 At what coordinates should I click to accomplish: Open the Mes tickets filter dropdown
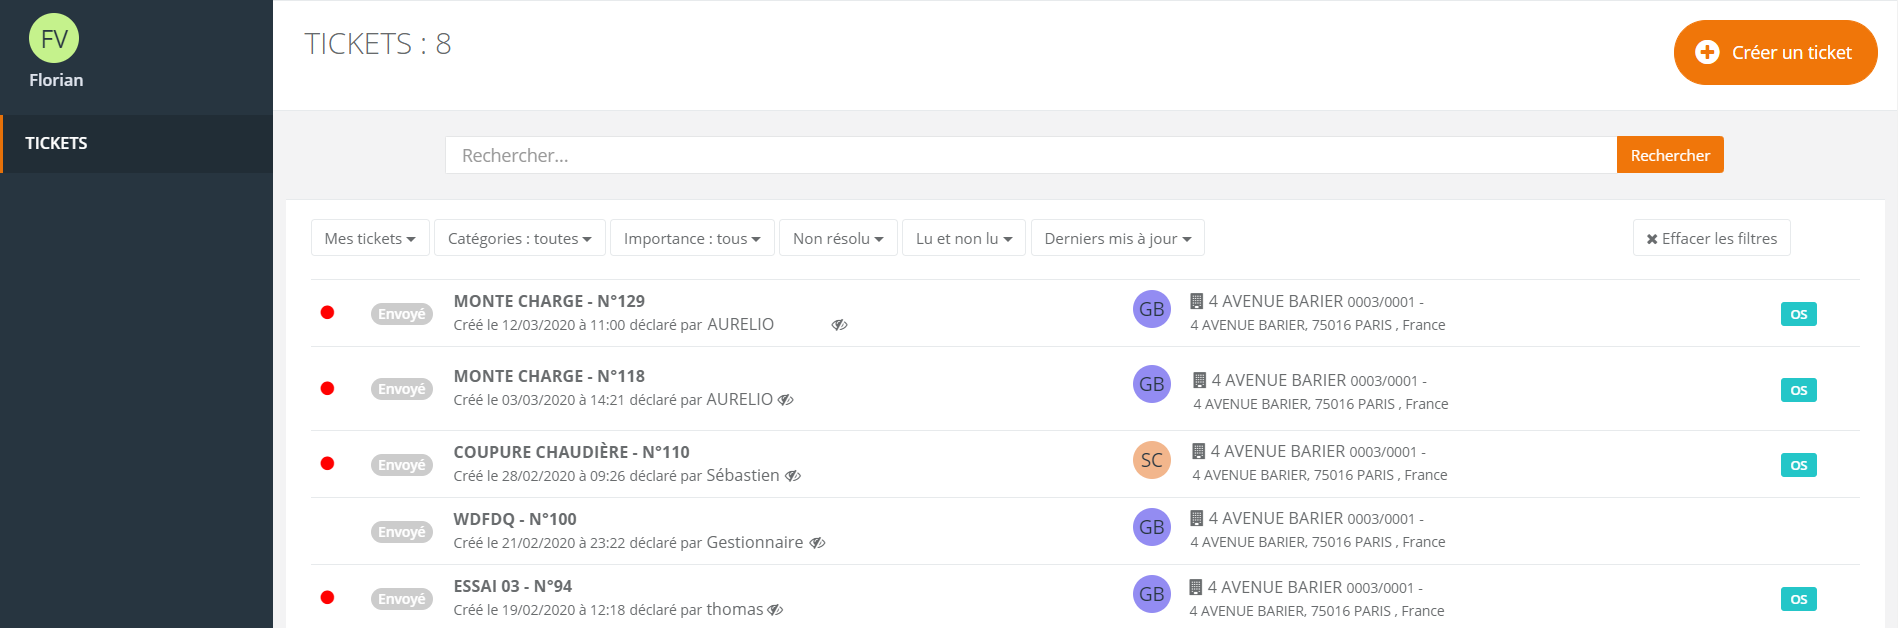coord(370,238)
